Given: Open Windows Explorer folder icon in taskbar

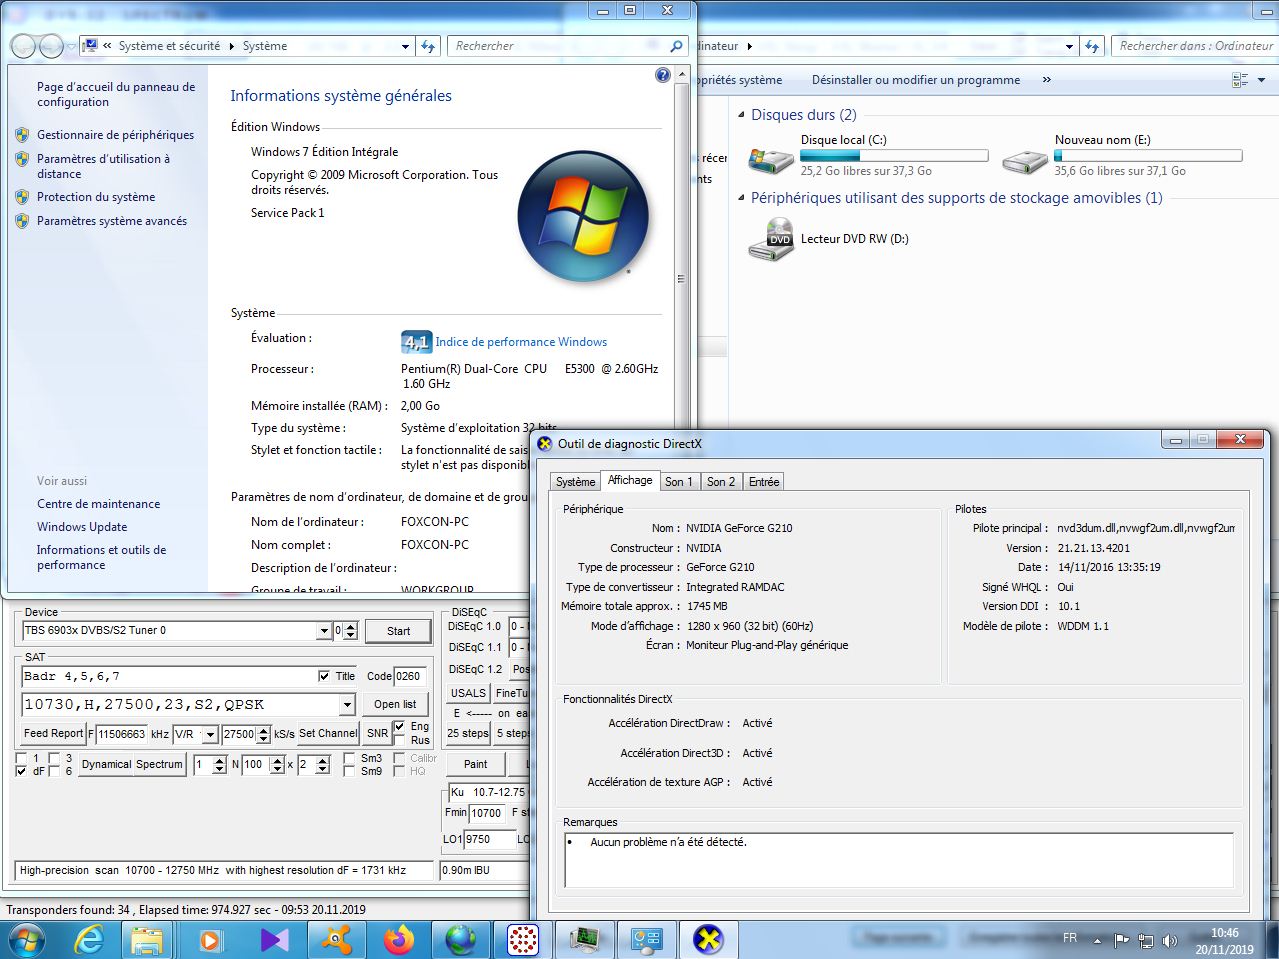Looking at the screenshot, I should tap(147, 940).
